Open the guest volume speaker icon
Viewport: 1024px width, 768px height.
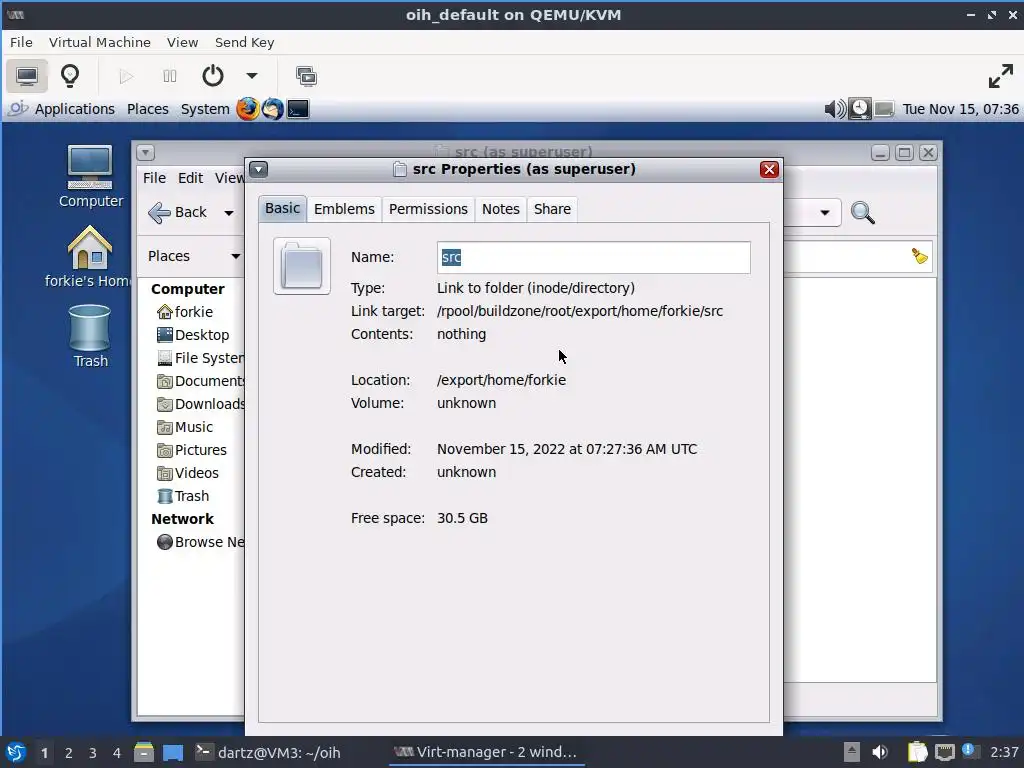835,109
